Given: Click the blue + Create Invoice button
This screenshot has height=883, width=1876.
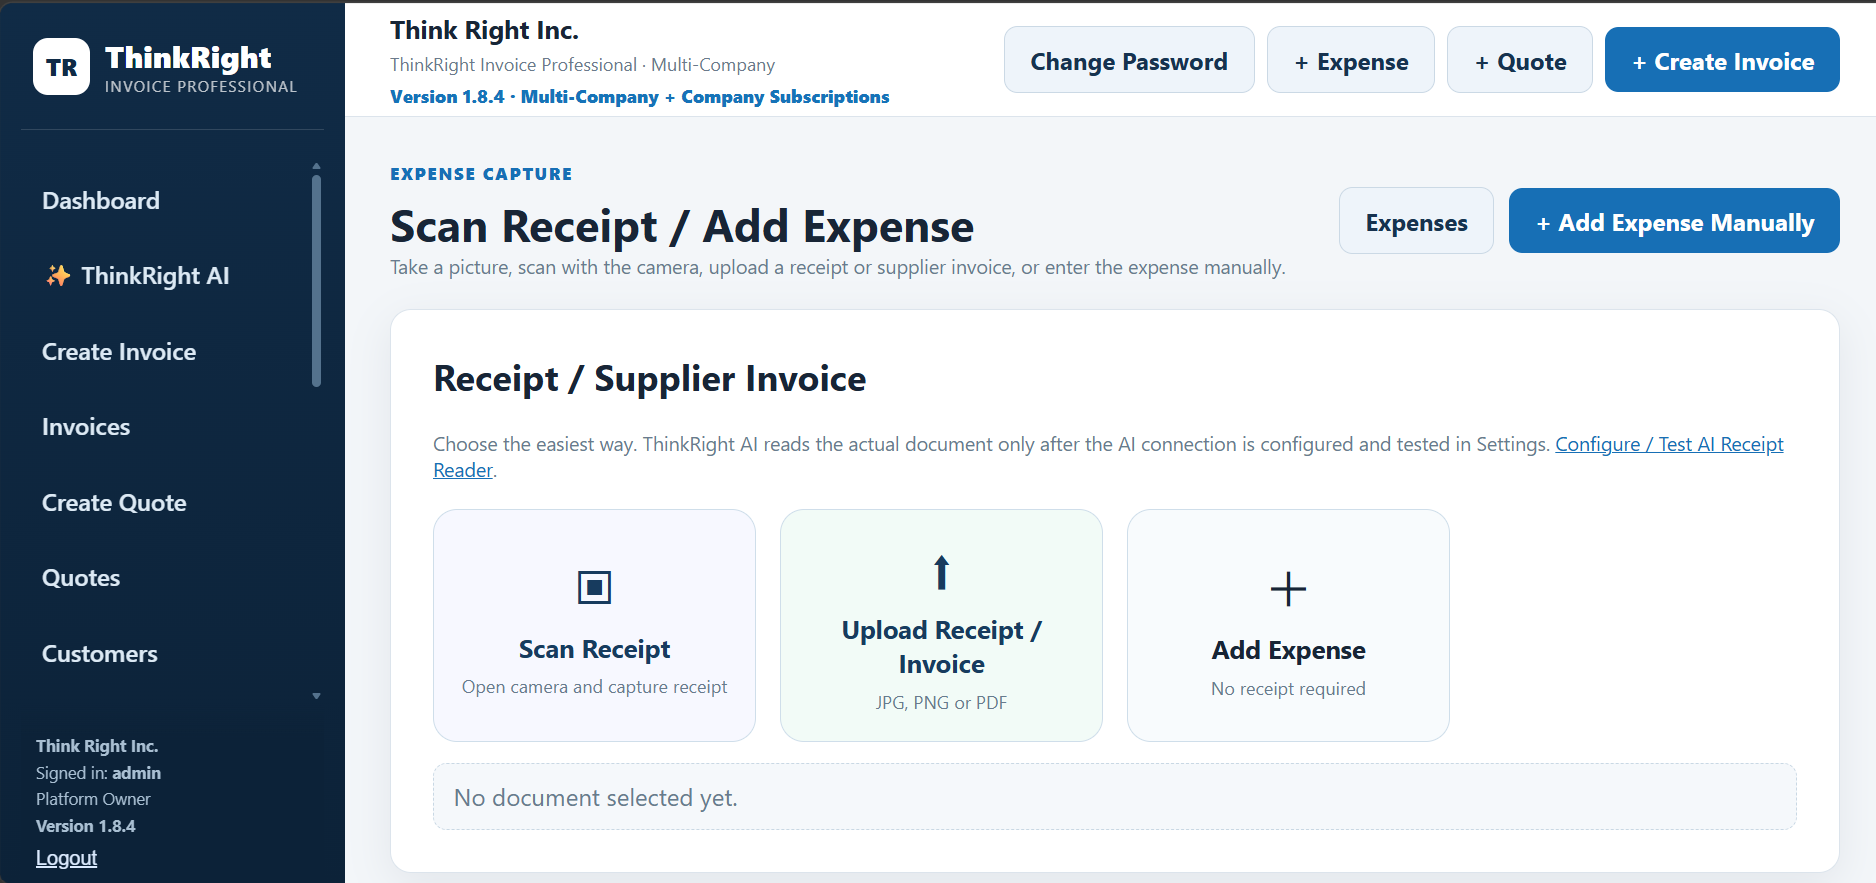Looking at the screenshot, I should pos(1722,60).
